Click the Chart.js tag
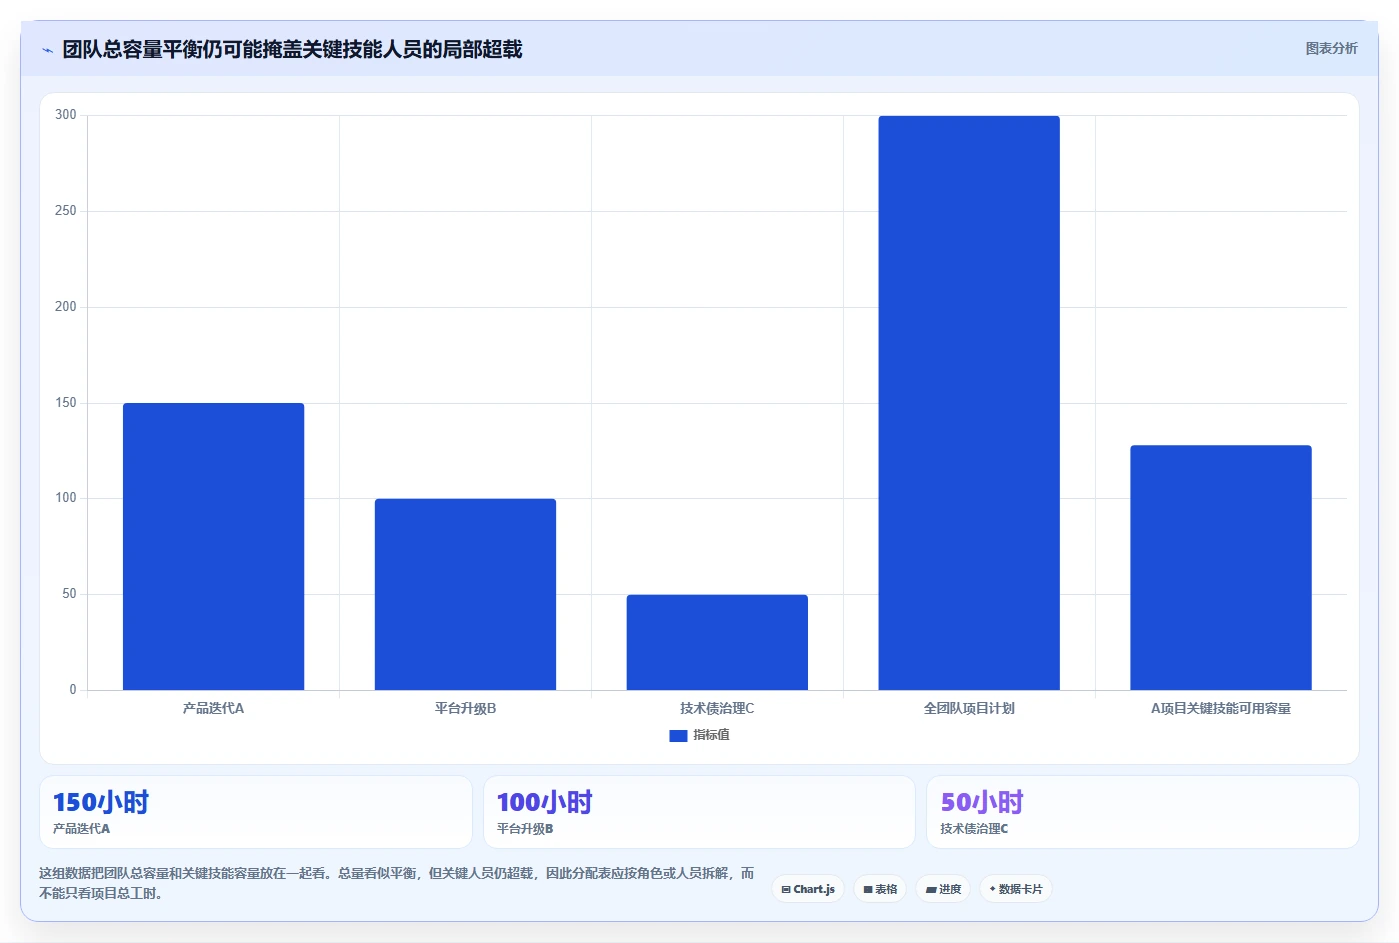This screenshot has height=943, width=1399. [x=808, y=889]
